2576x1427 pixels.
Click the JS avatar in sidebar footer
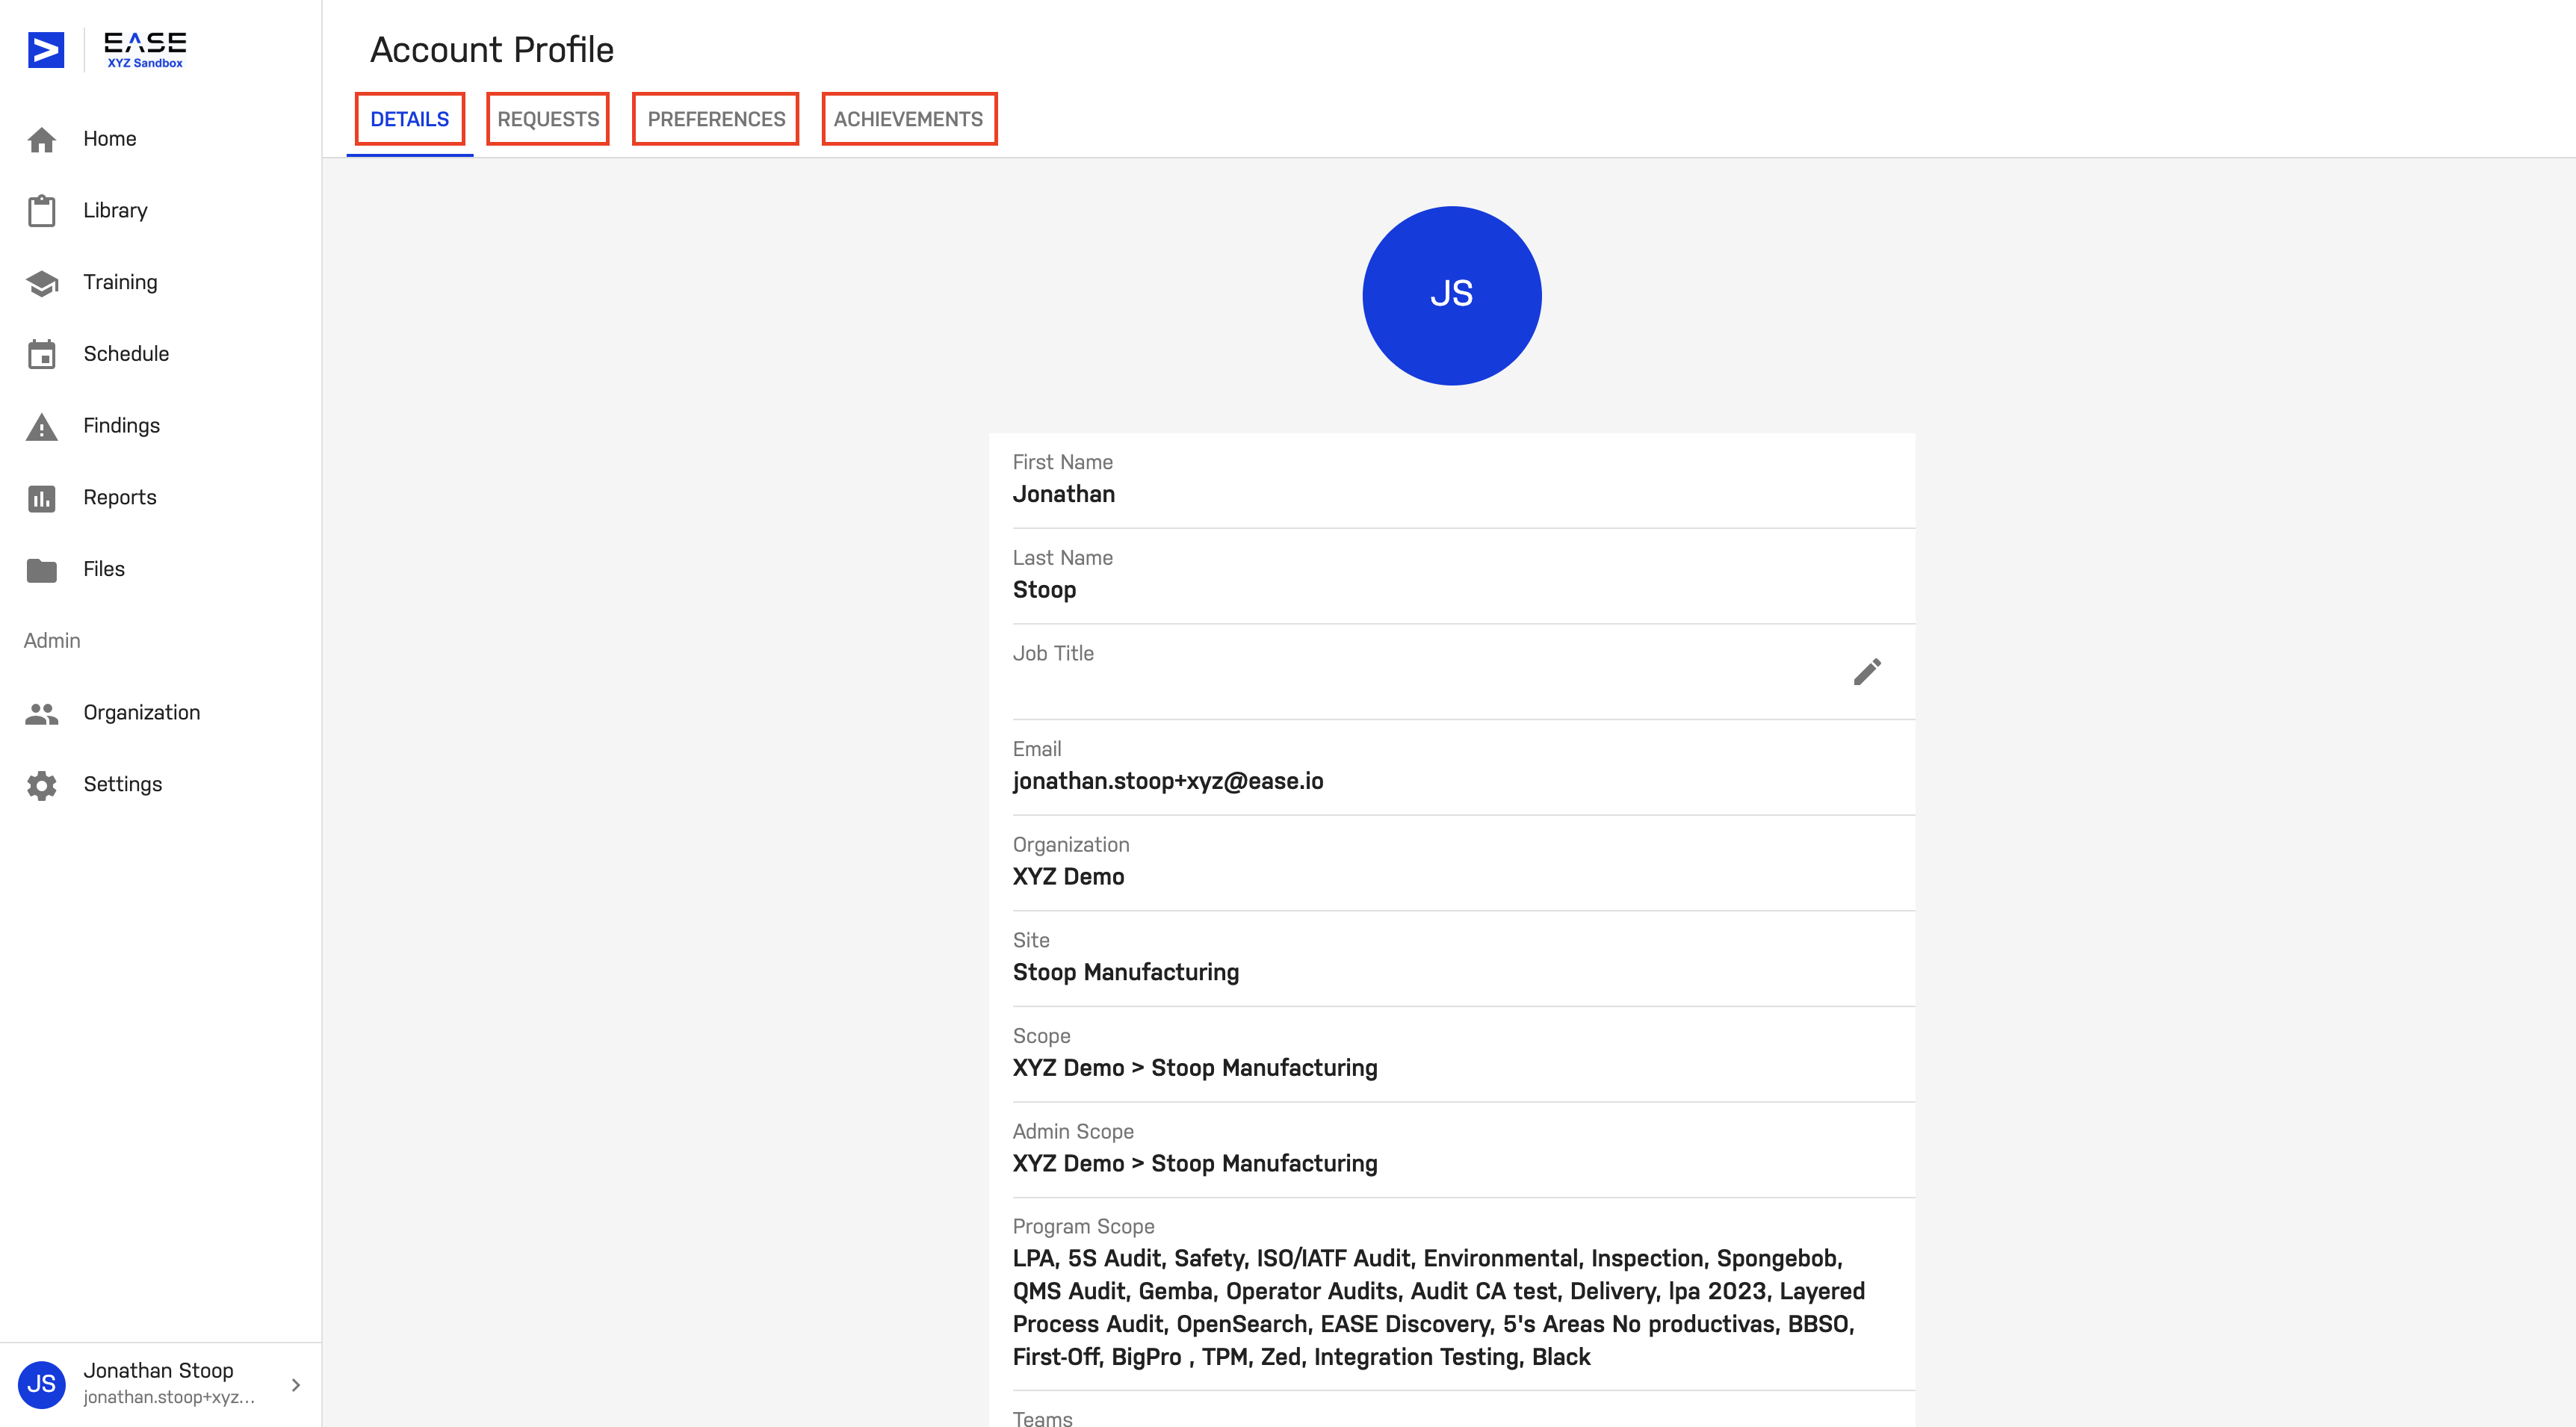point(42,1384)
